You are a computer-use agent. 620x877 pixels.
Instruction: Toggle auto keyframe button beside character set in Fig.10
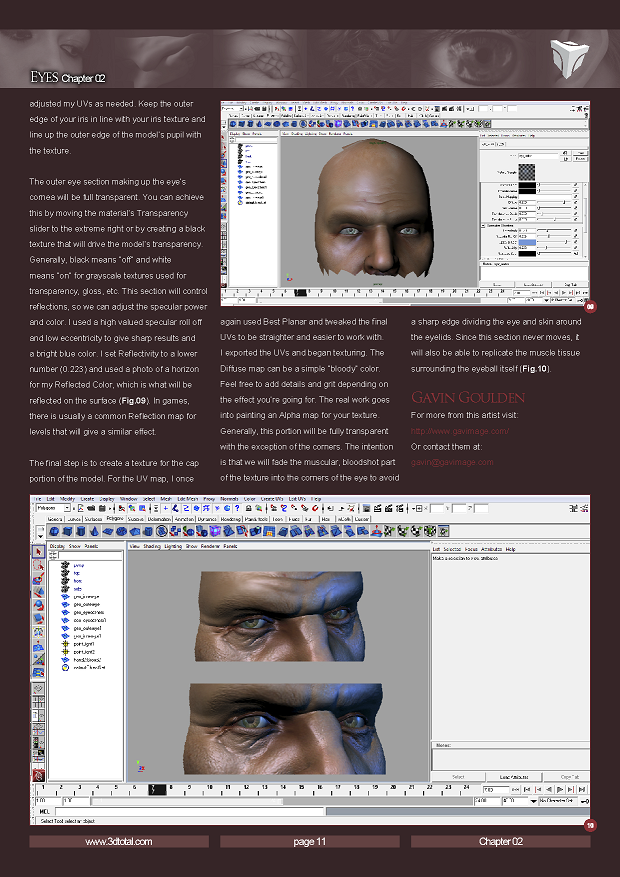(585, 801)
